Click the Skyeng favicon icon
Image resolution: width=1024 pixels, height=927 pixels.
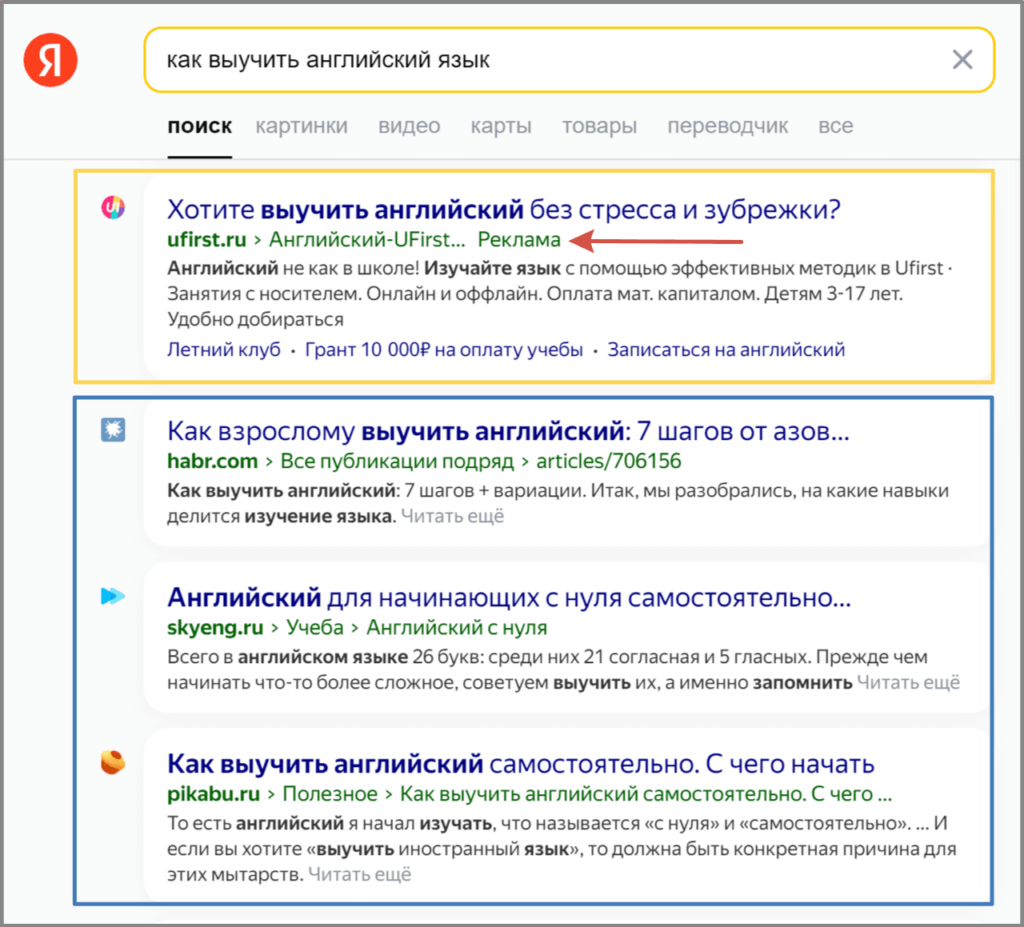point(113,597)
